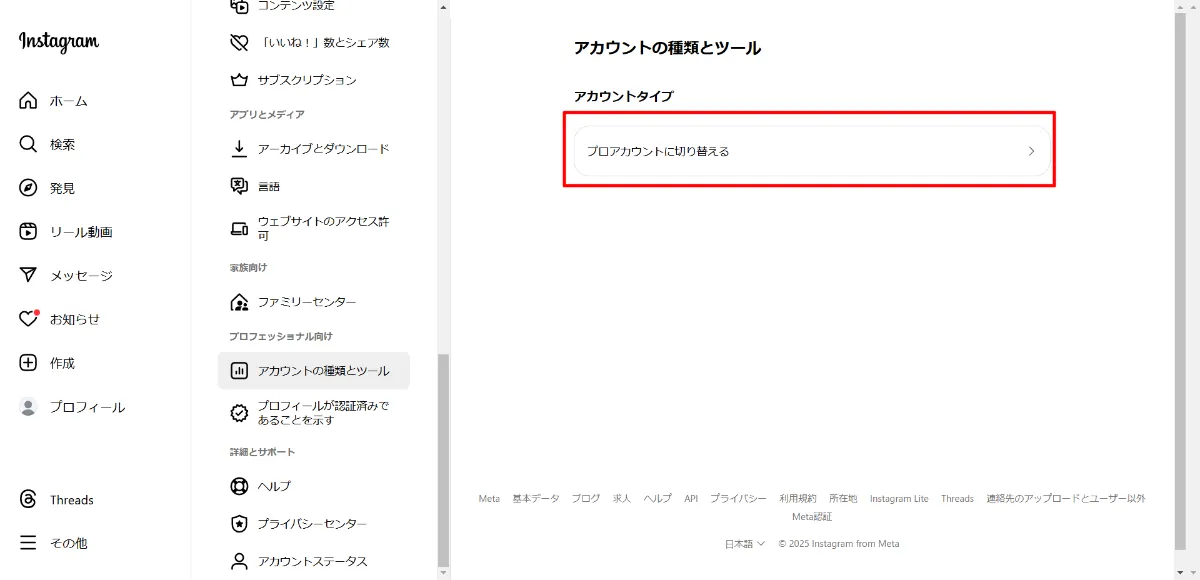Screen dimensions: 1200x580
Task: Click the プロフィール avatar icon
Action: point(28,407)
